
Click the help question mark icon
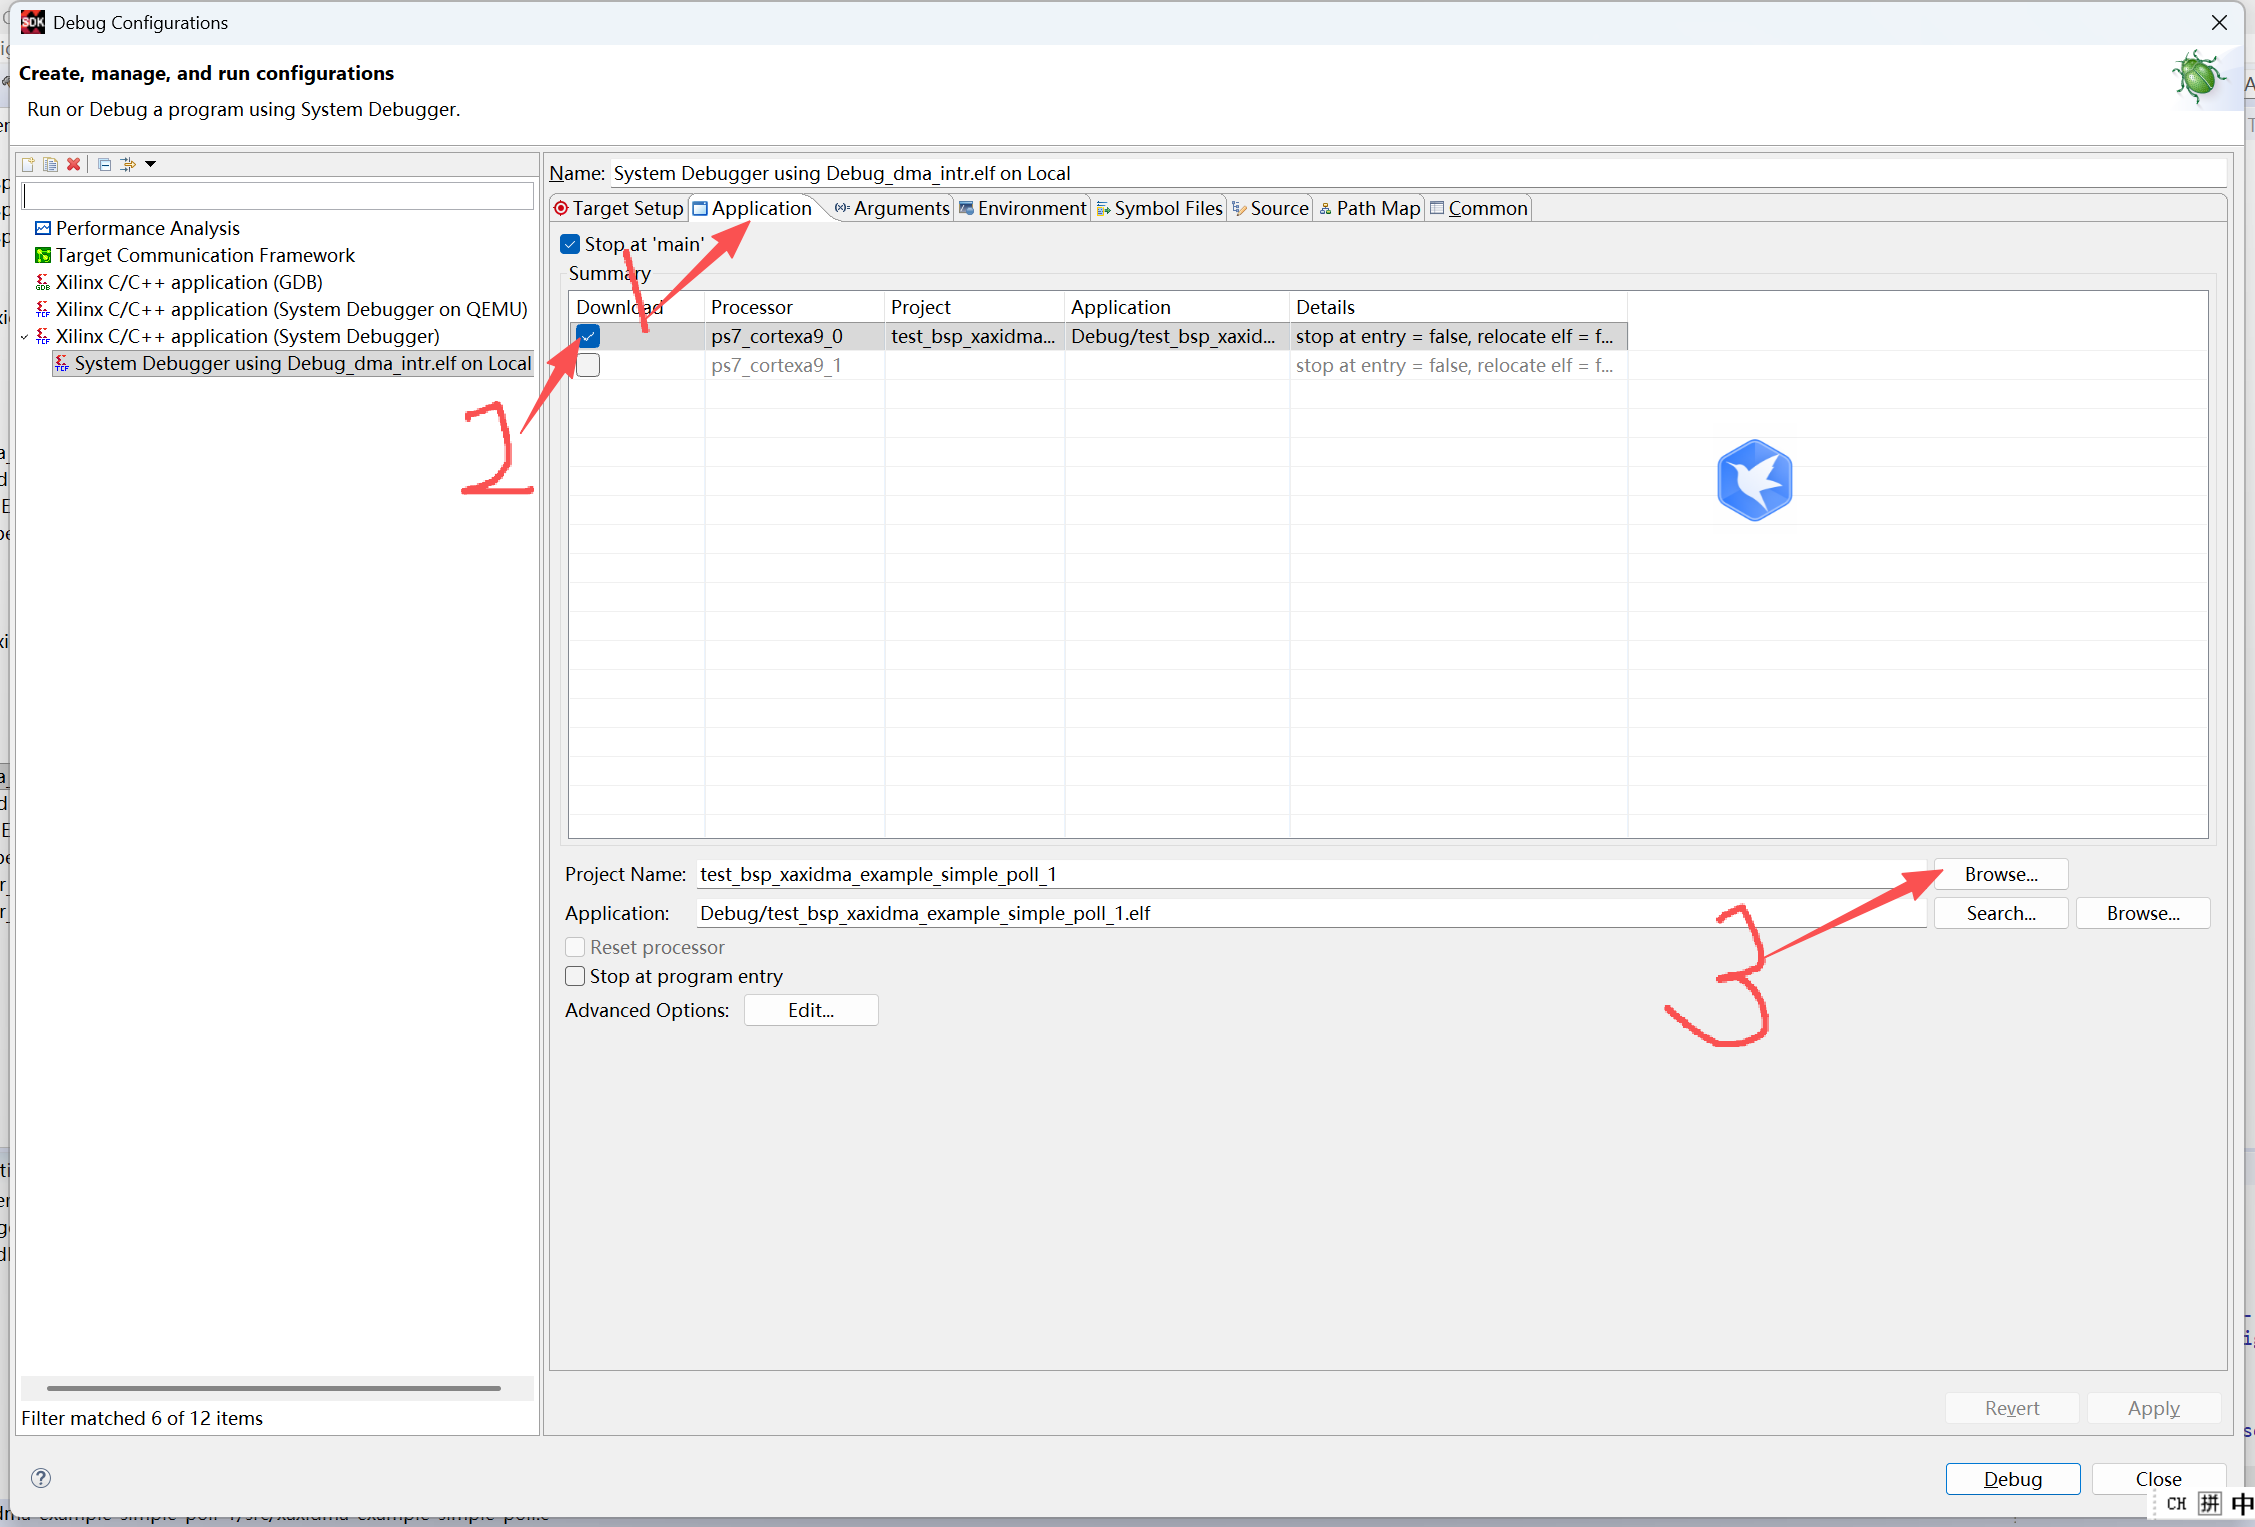point(41,1478)
